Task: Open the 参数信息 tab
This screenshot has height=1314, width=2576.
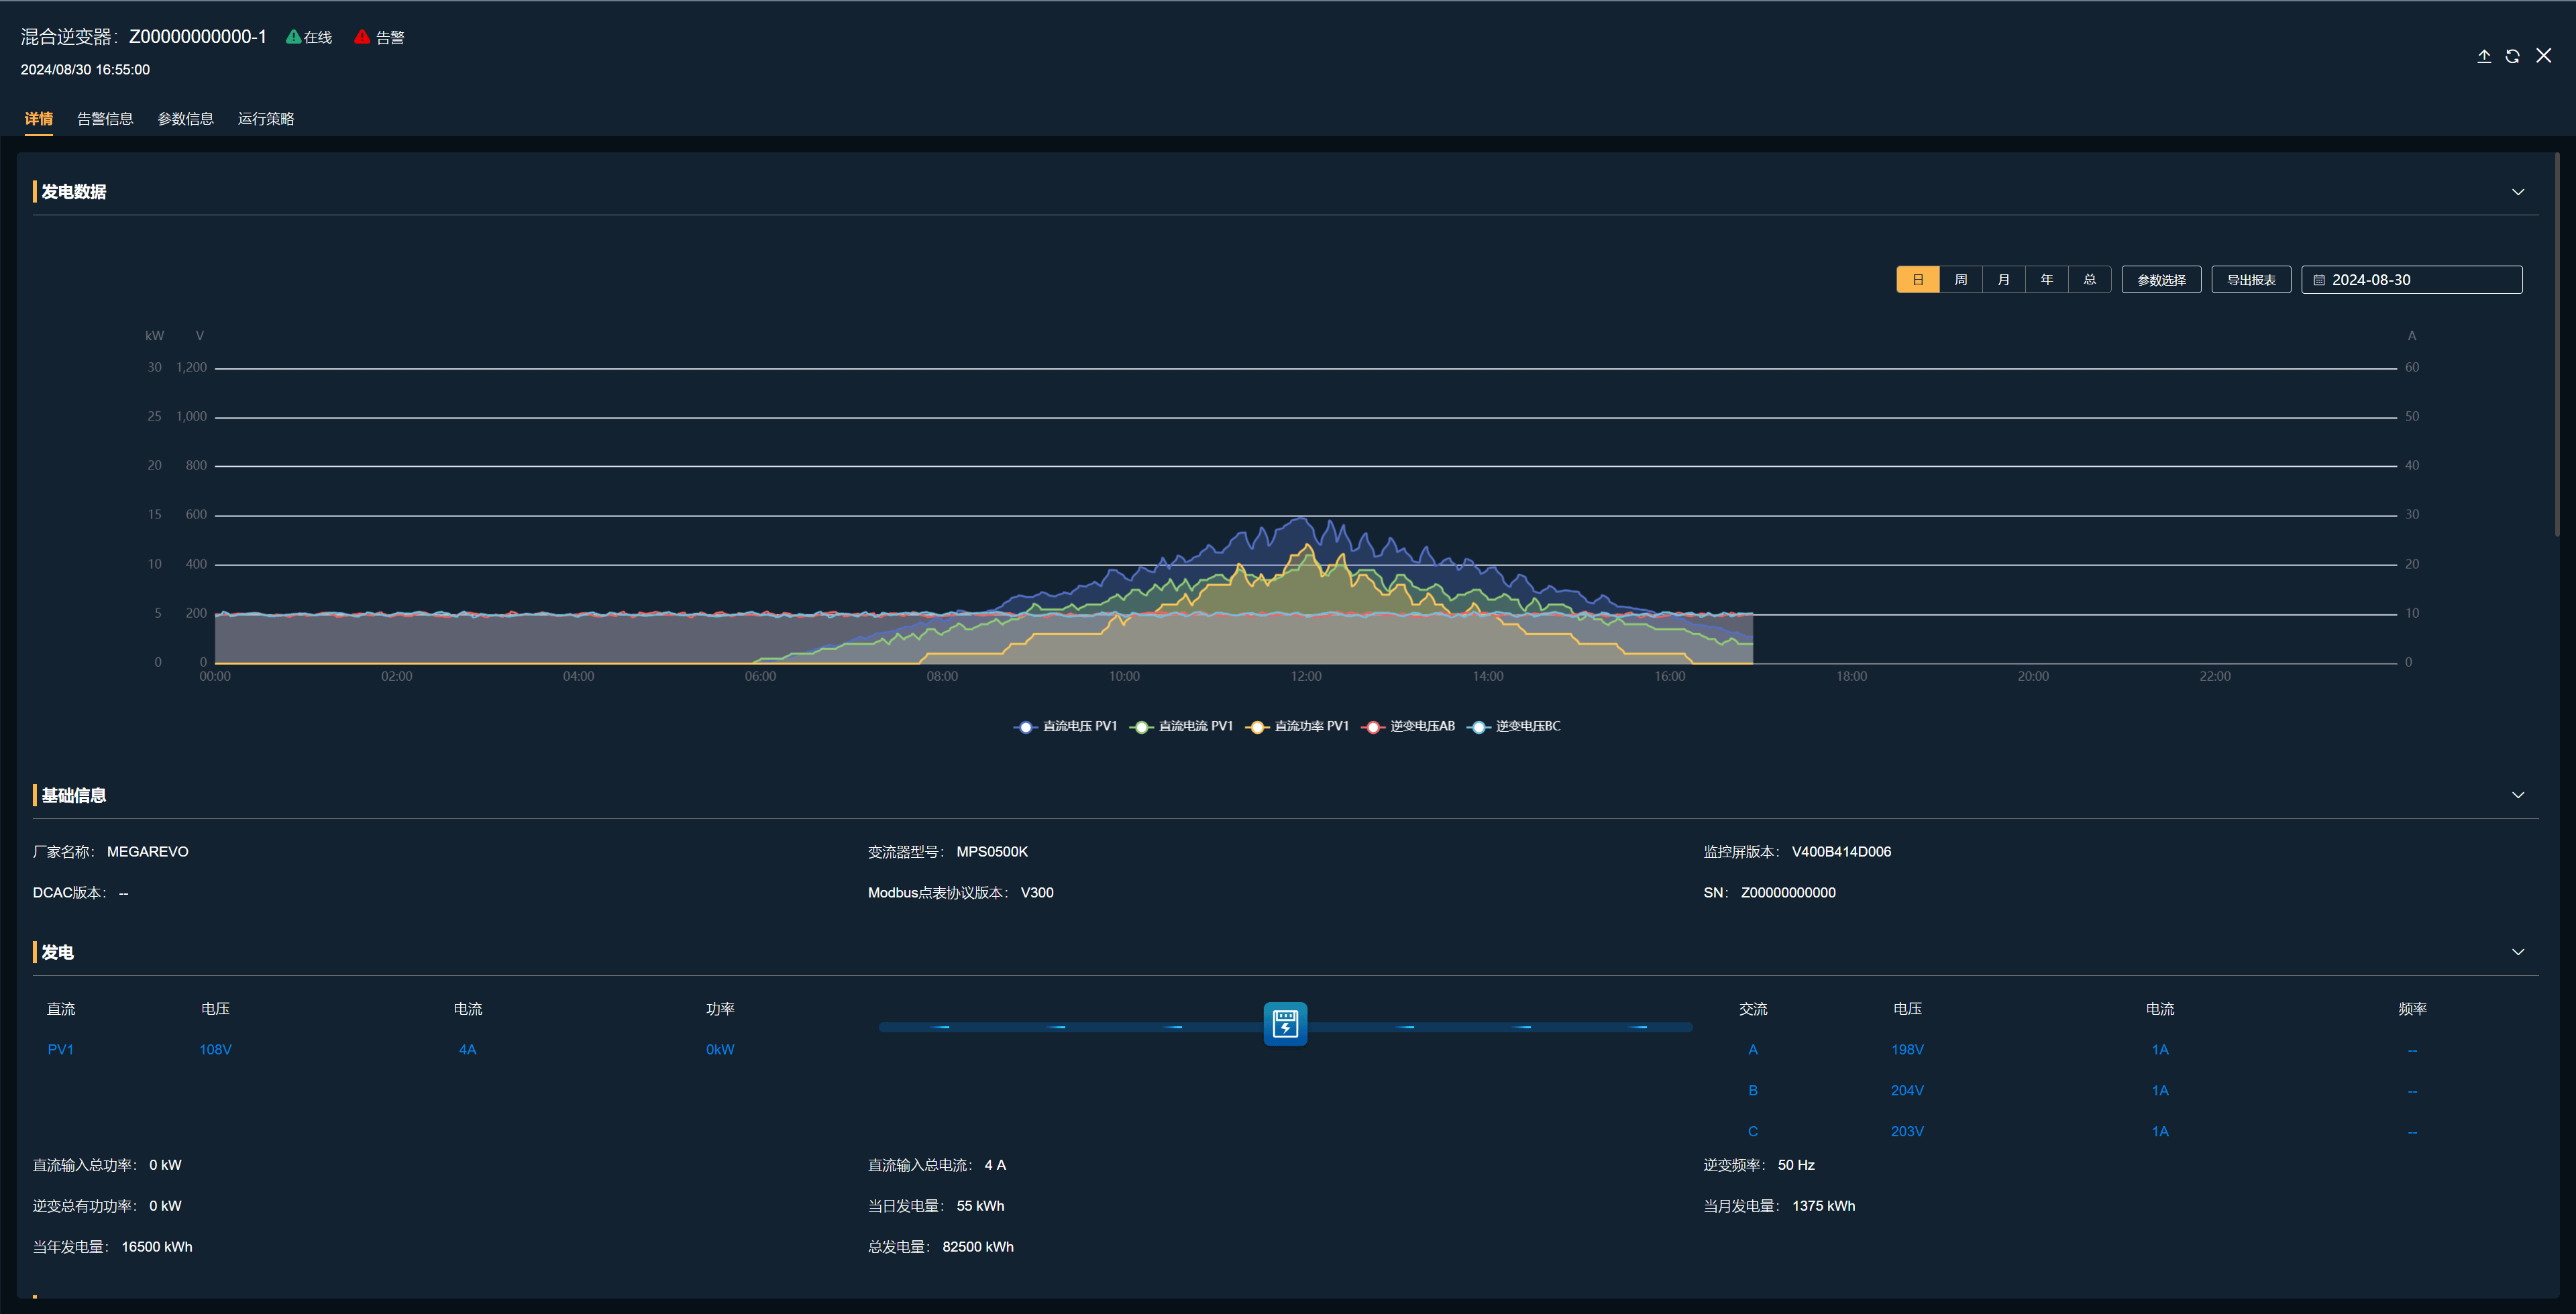Action: tap(186, 119)
